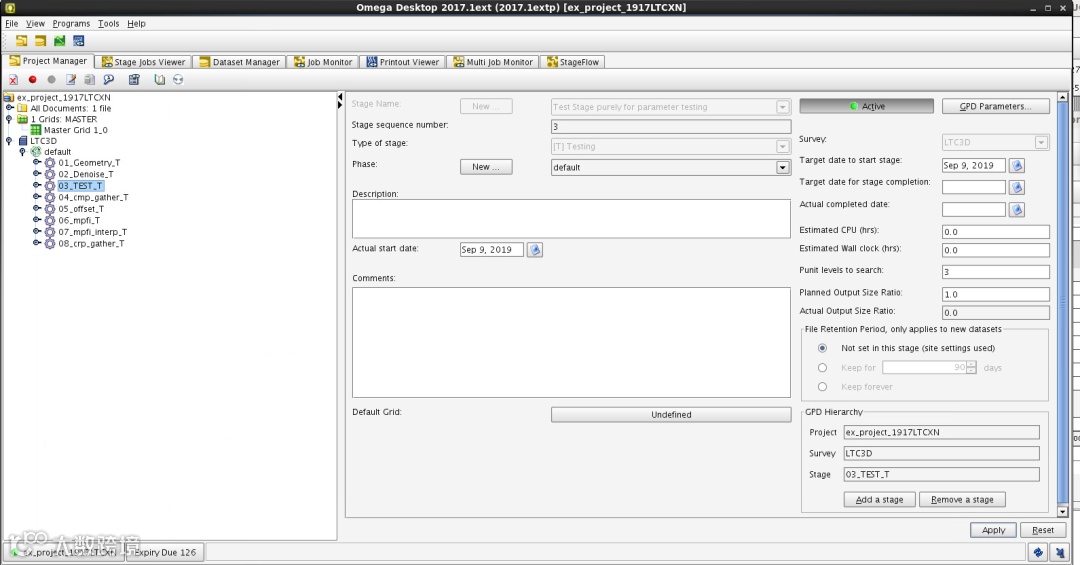This screenshot has width=1080, height=565.
Task: Click the blue clipboard checklist icon
Action: [134, 80]
